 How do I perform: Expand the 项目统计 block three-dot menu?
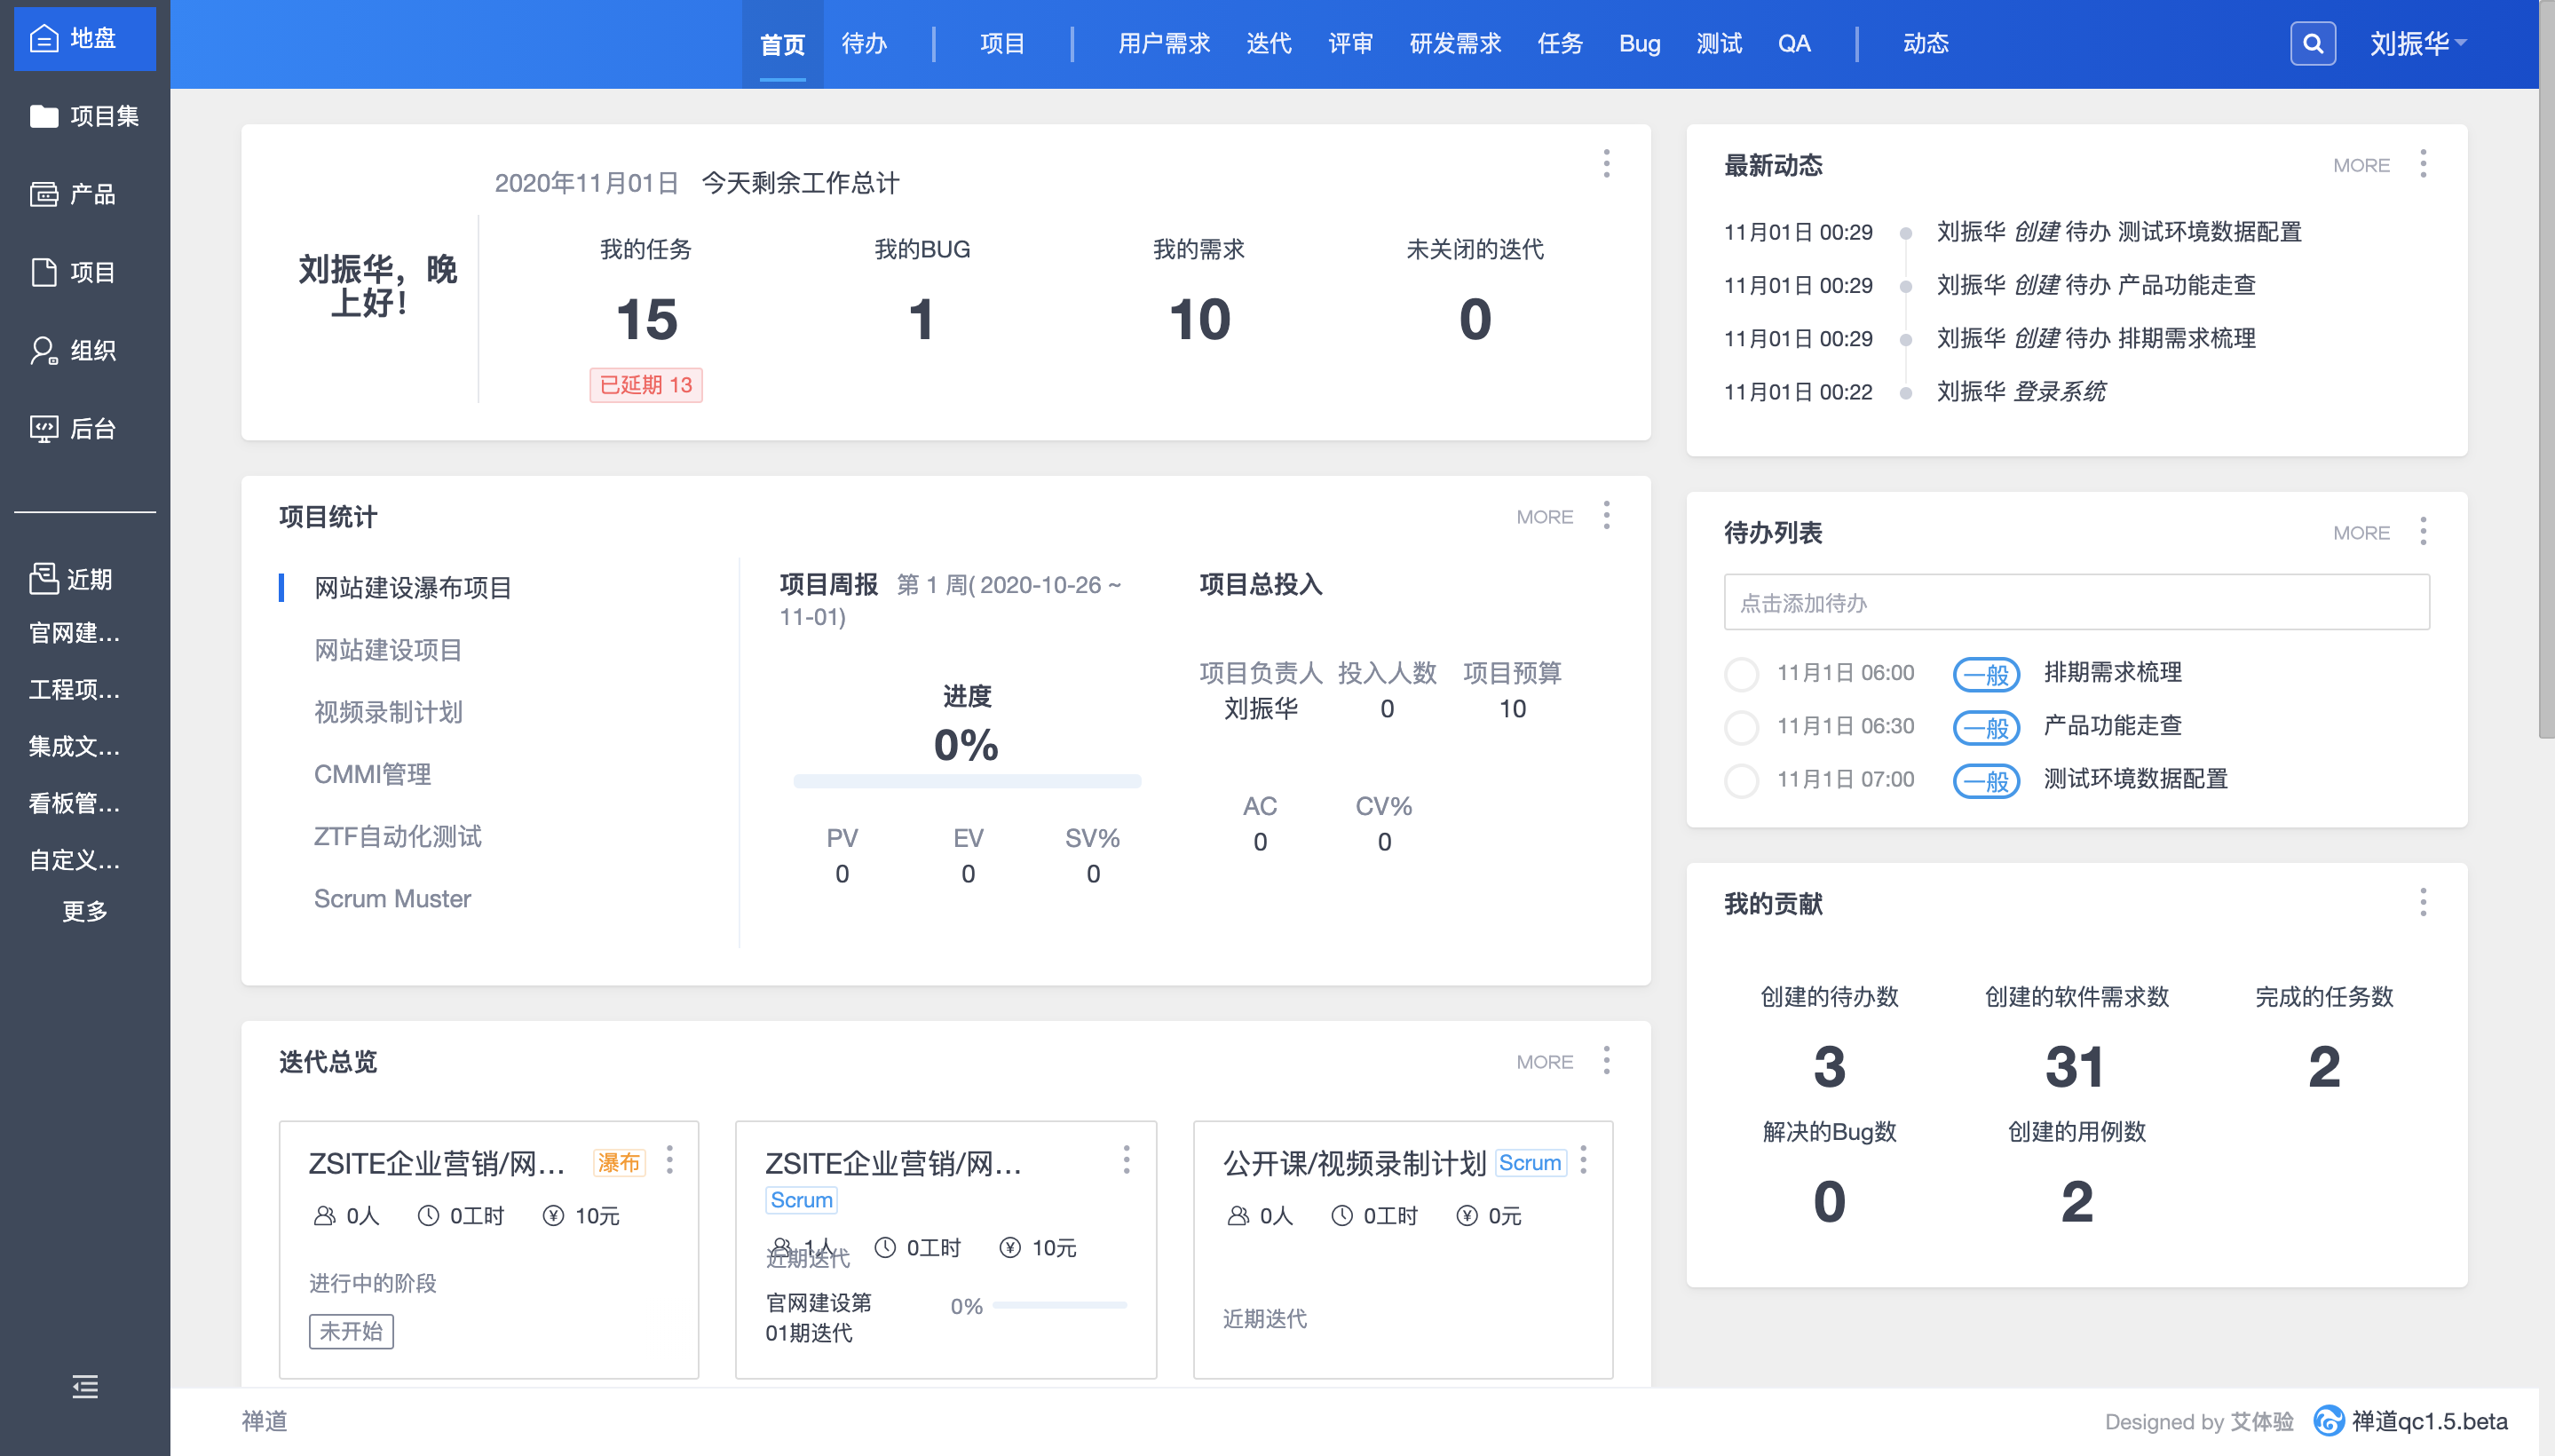tap(1606, 516)
